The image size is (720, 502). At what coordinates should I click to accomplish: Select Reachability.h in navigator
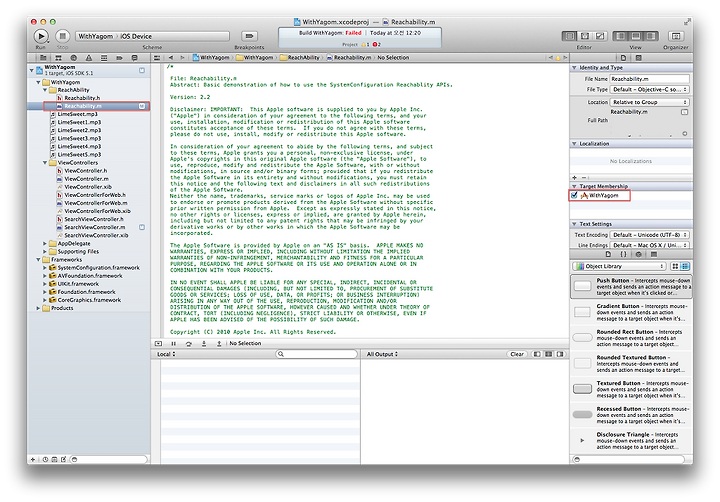click(82, 98)
